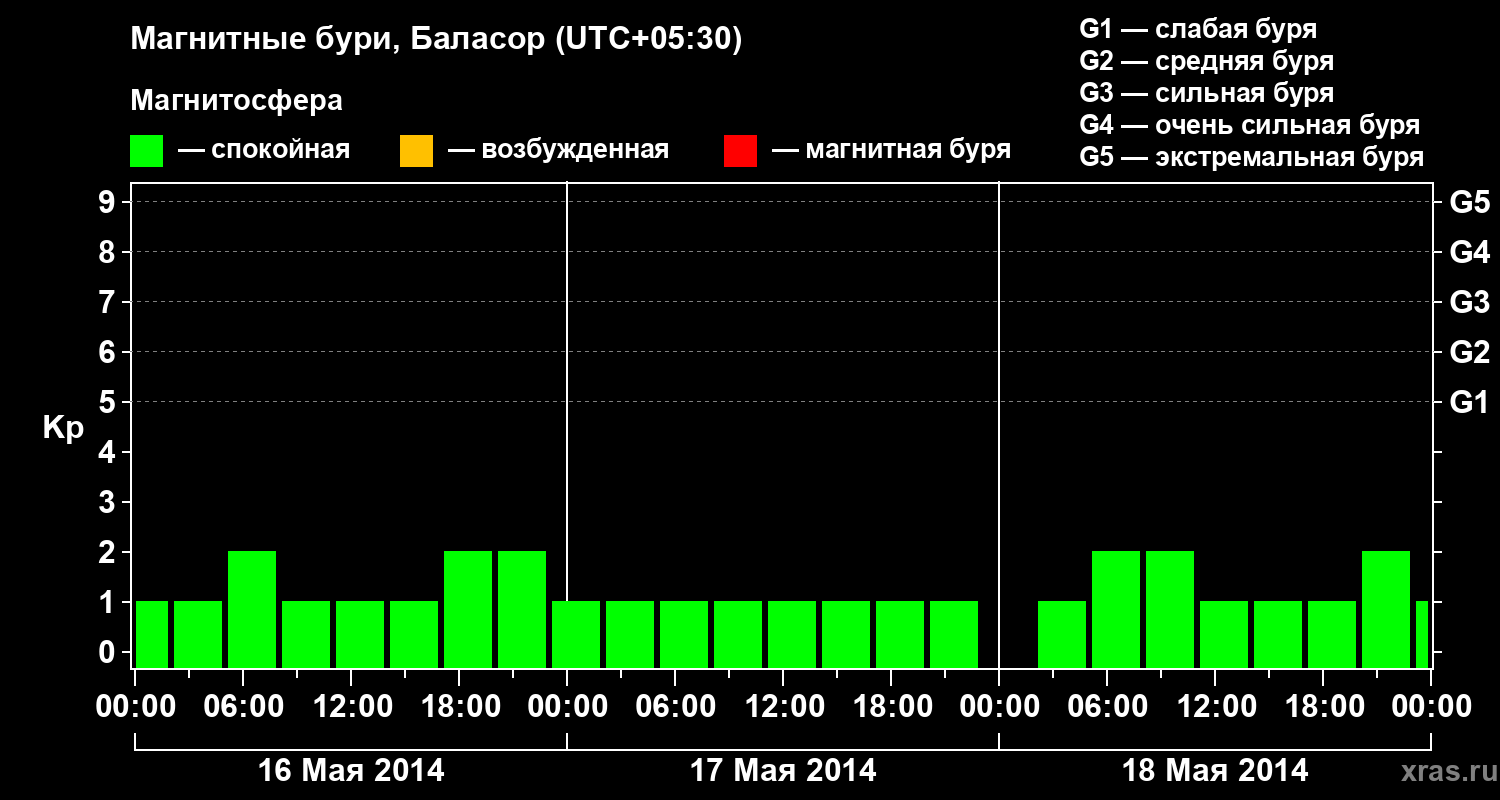1500x800 pixels.
Task: Click the '— магнитная буря' legend label
Action: point(891,150)
